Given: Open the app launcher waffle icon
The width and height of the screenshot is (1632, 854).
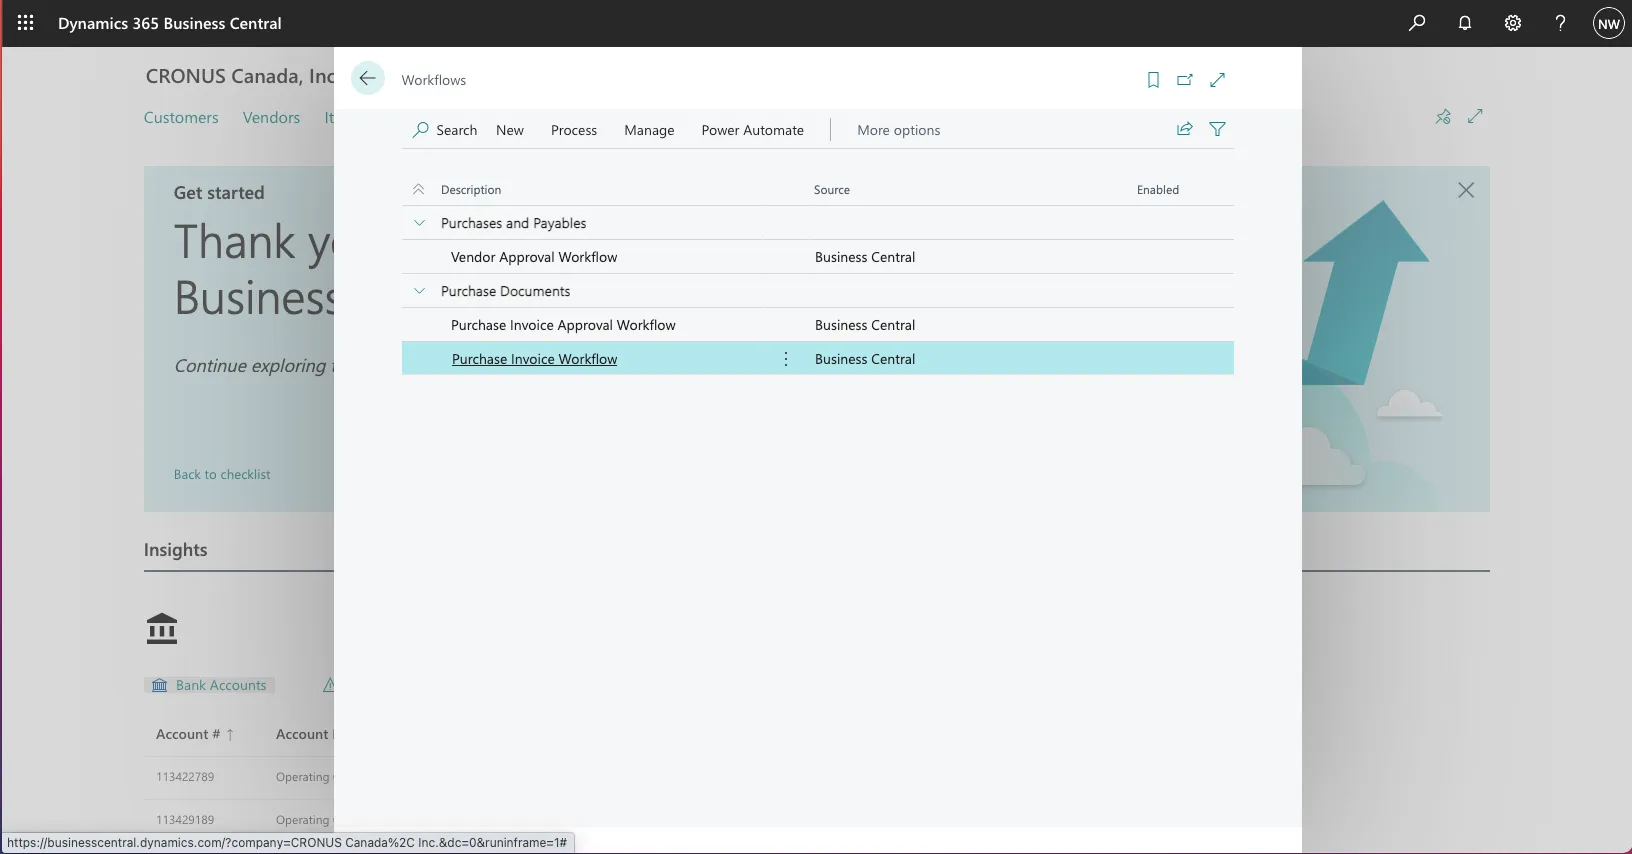Looking at the screenshot, I should pos(26,23).
